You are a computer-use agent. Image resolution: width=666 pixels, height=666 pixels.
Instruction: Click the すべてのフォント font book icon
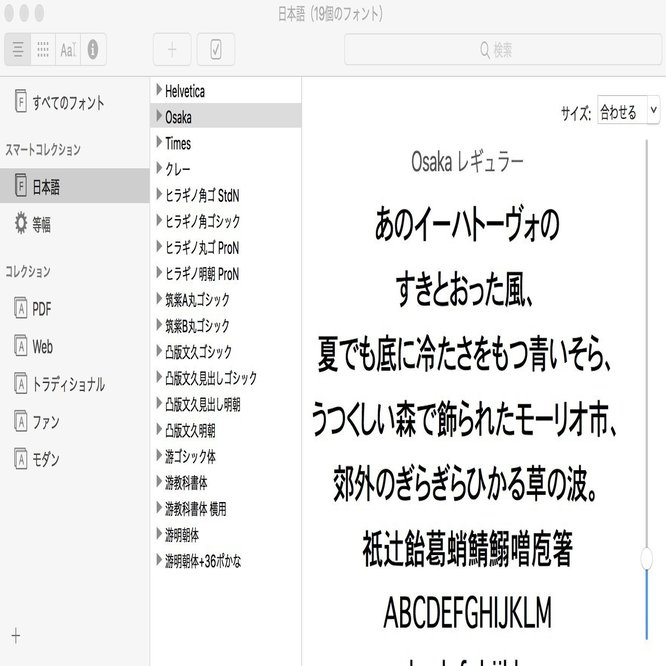(20, 101)
